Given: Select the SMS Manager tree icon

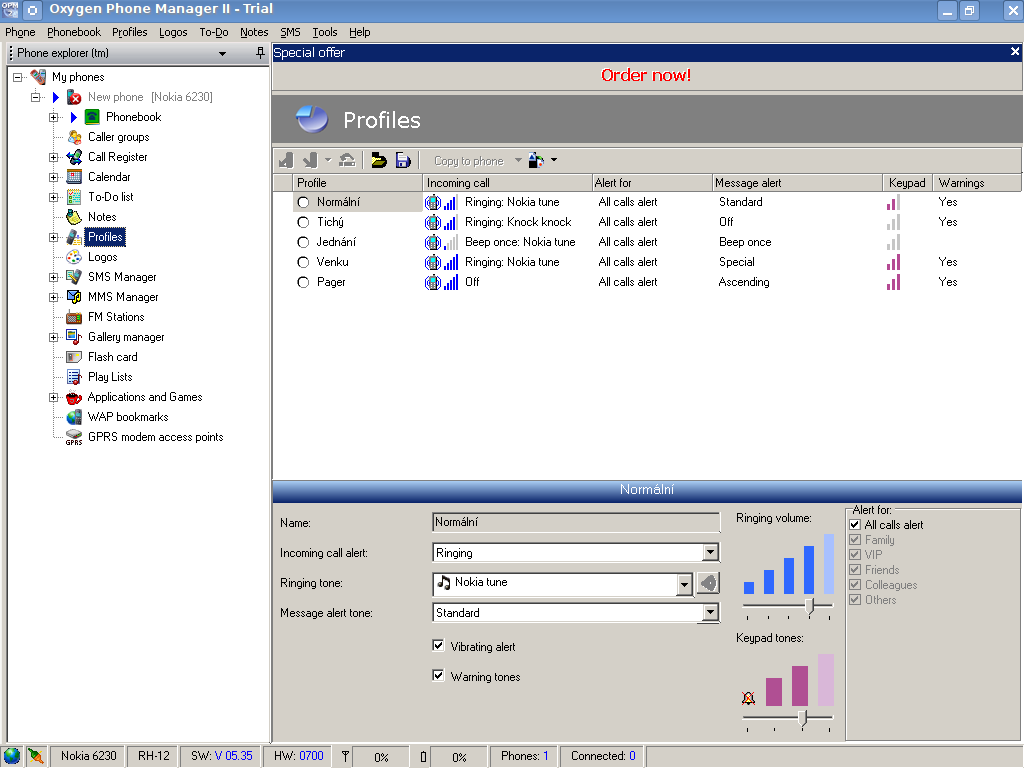Looking at the screenshot, I should point(74,277).
